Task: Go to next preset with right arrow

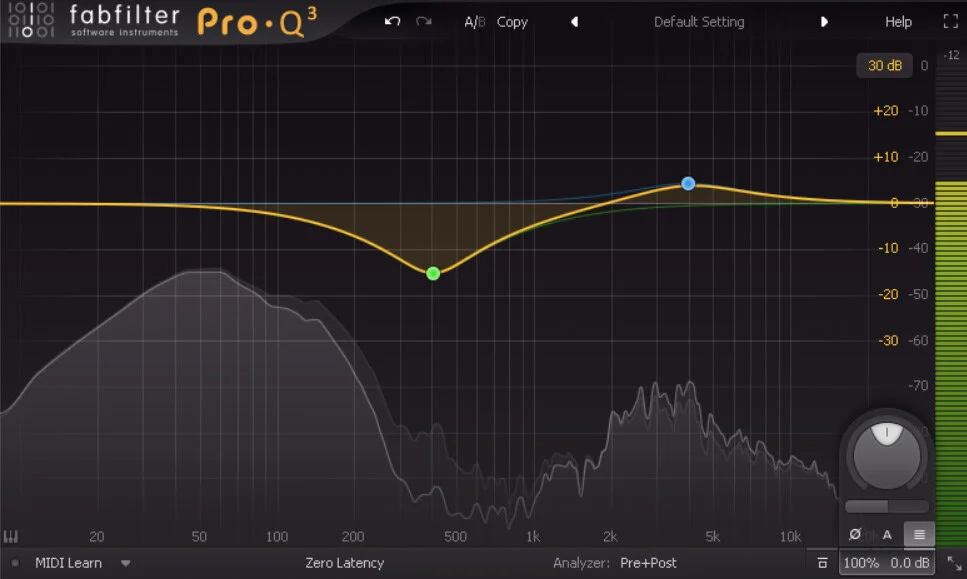Action: 824,22
